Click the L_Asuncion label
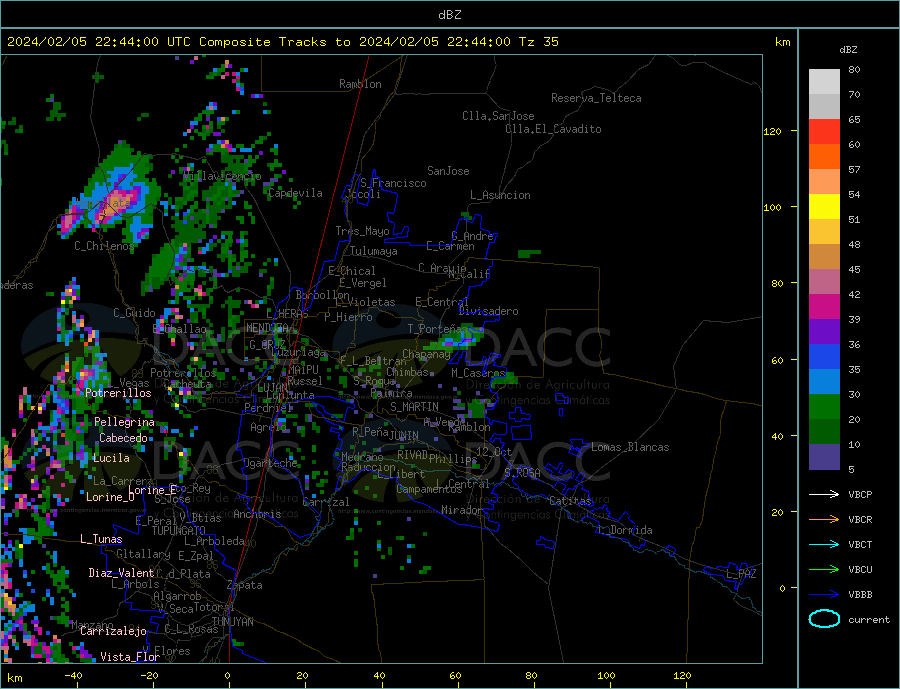Image resolution: width=900 pixels, height=689 pixels. [x=500, y=195]
